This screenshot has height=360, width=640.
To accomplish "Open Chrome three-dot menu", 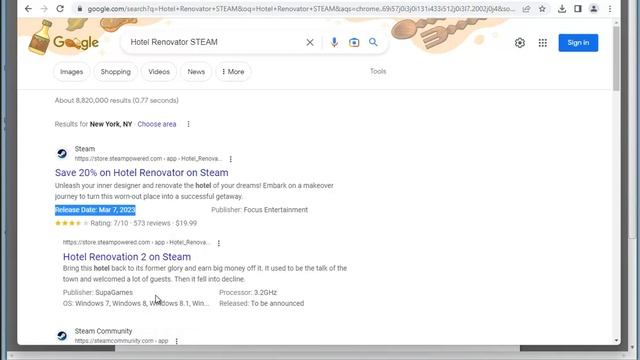I will pos(610,9).
